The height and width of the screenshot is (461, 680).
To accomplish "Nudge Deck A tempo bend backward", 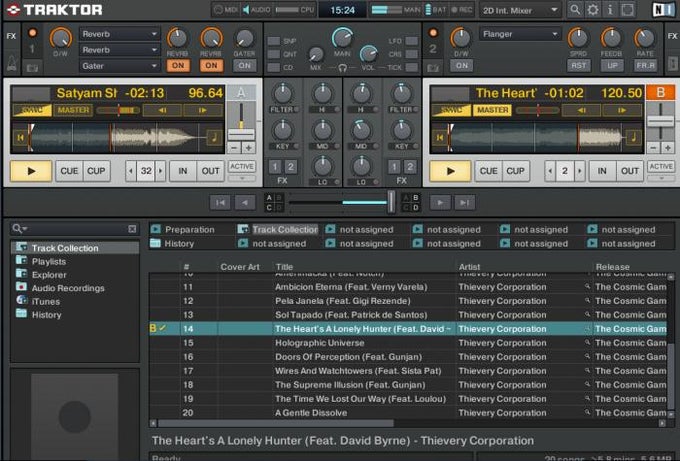I will tap(163, 110).
